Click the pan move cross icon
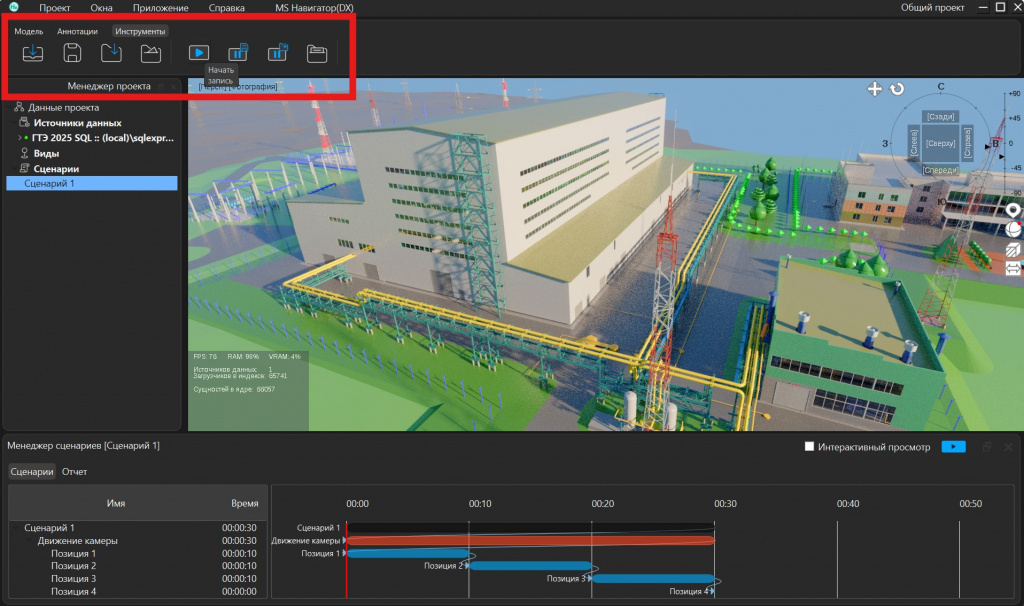The width and height of the screenshot is (1024, 606). pyautogui.click(x=874, y=89)
